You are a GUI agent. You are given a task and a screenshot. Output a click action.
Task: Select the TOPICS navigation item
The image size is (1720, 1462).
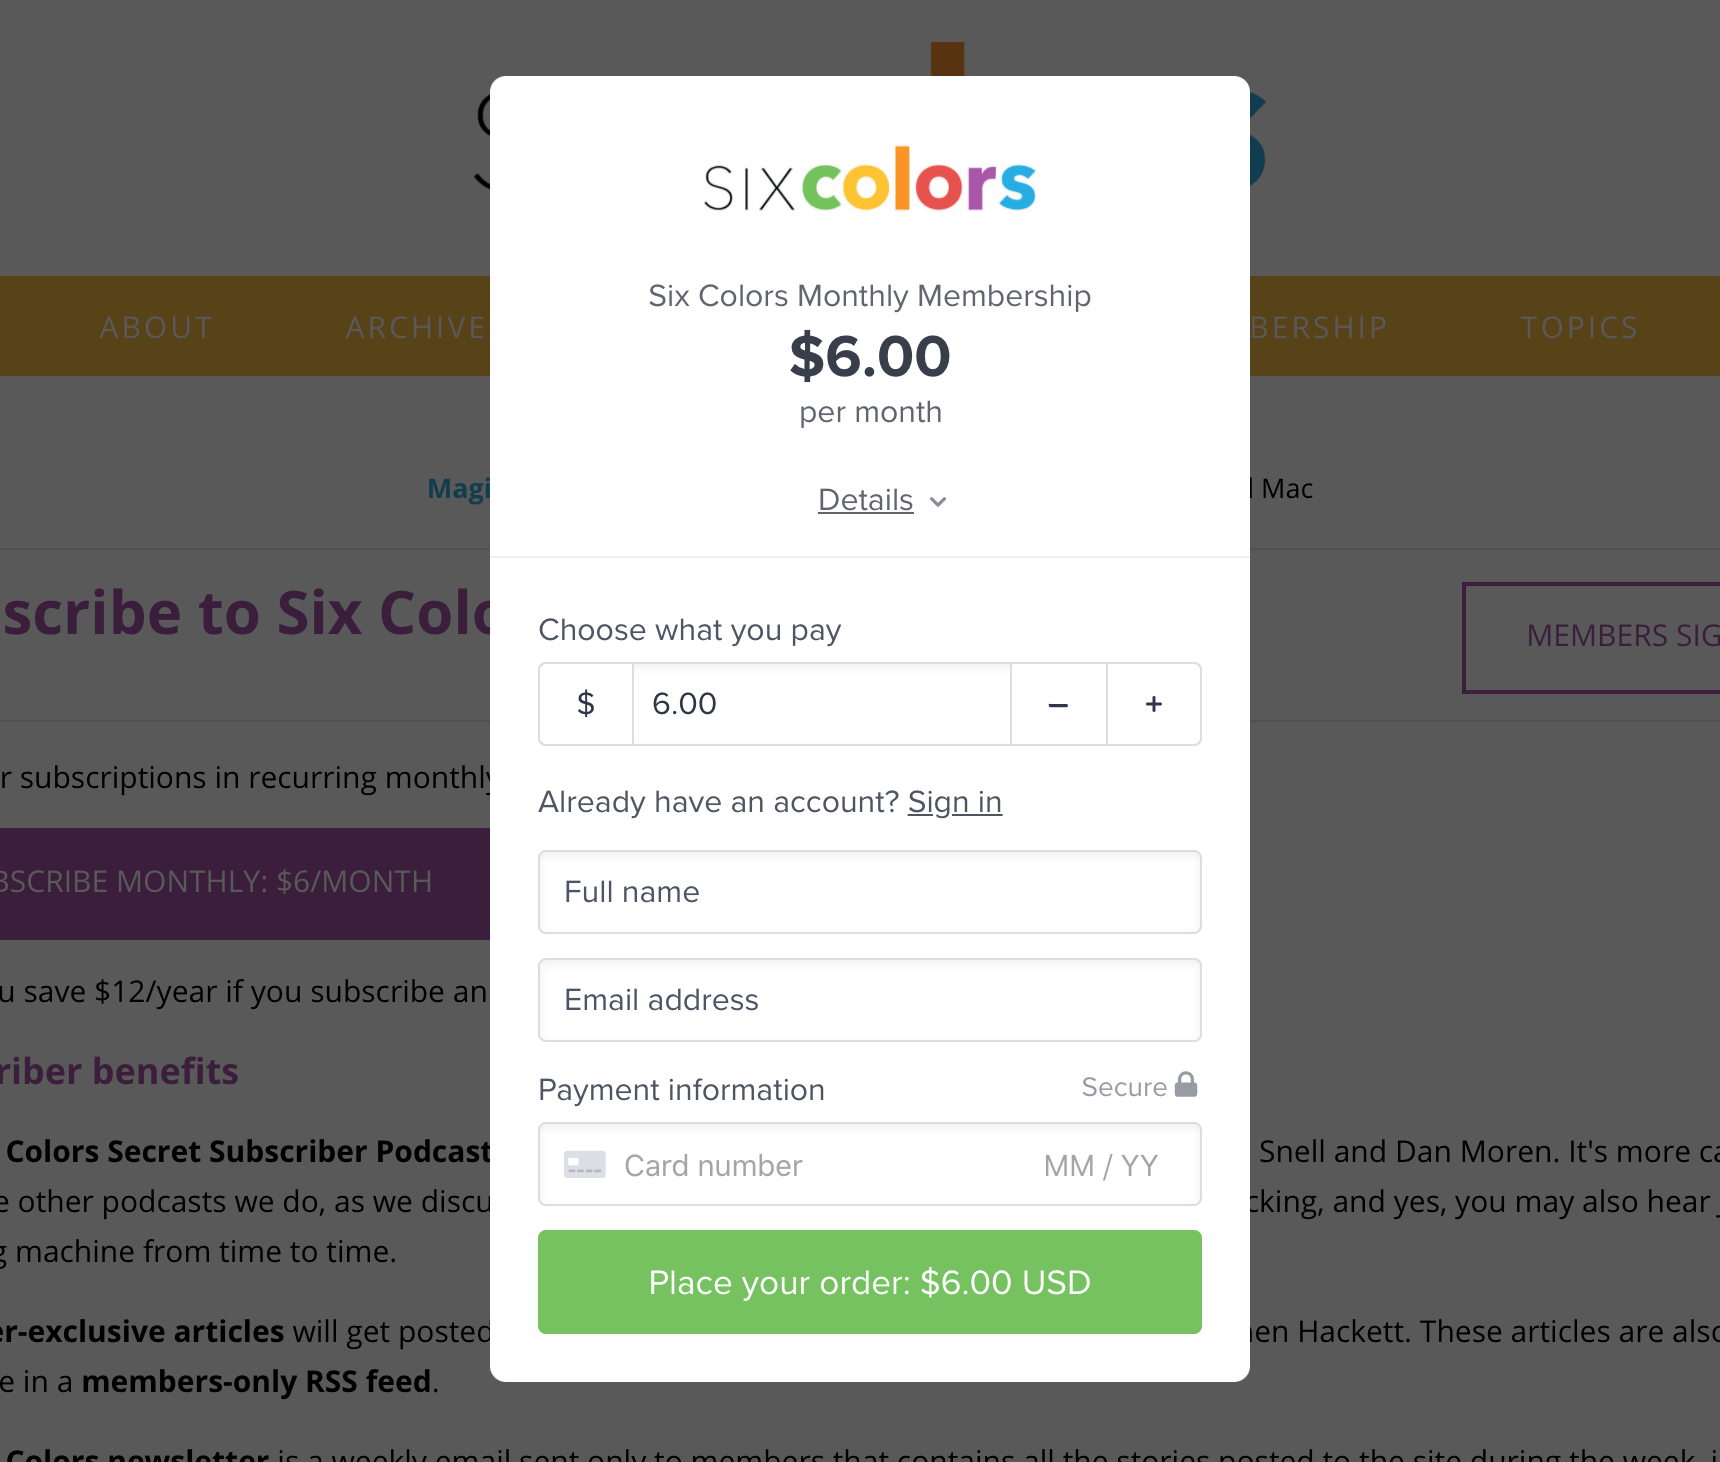[1578, 327]
